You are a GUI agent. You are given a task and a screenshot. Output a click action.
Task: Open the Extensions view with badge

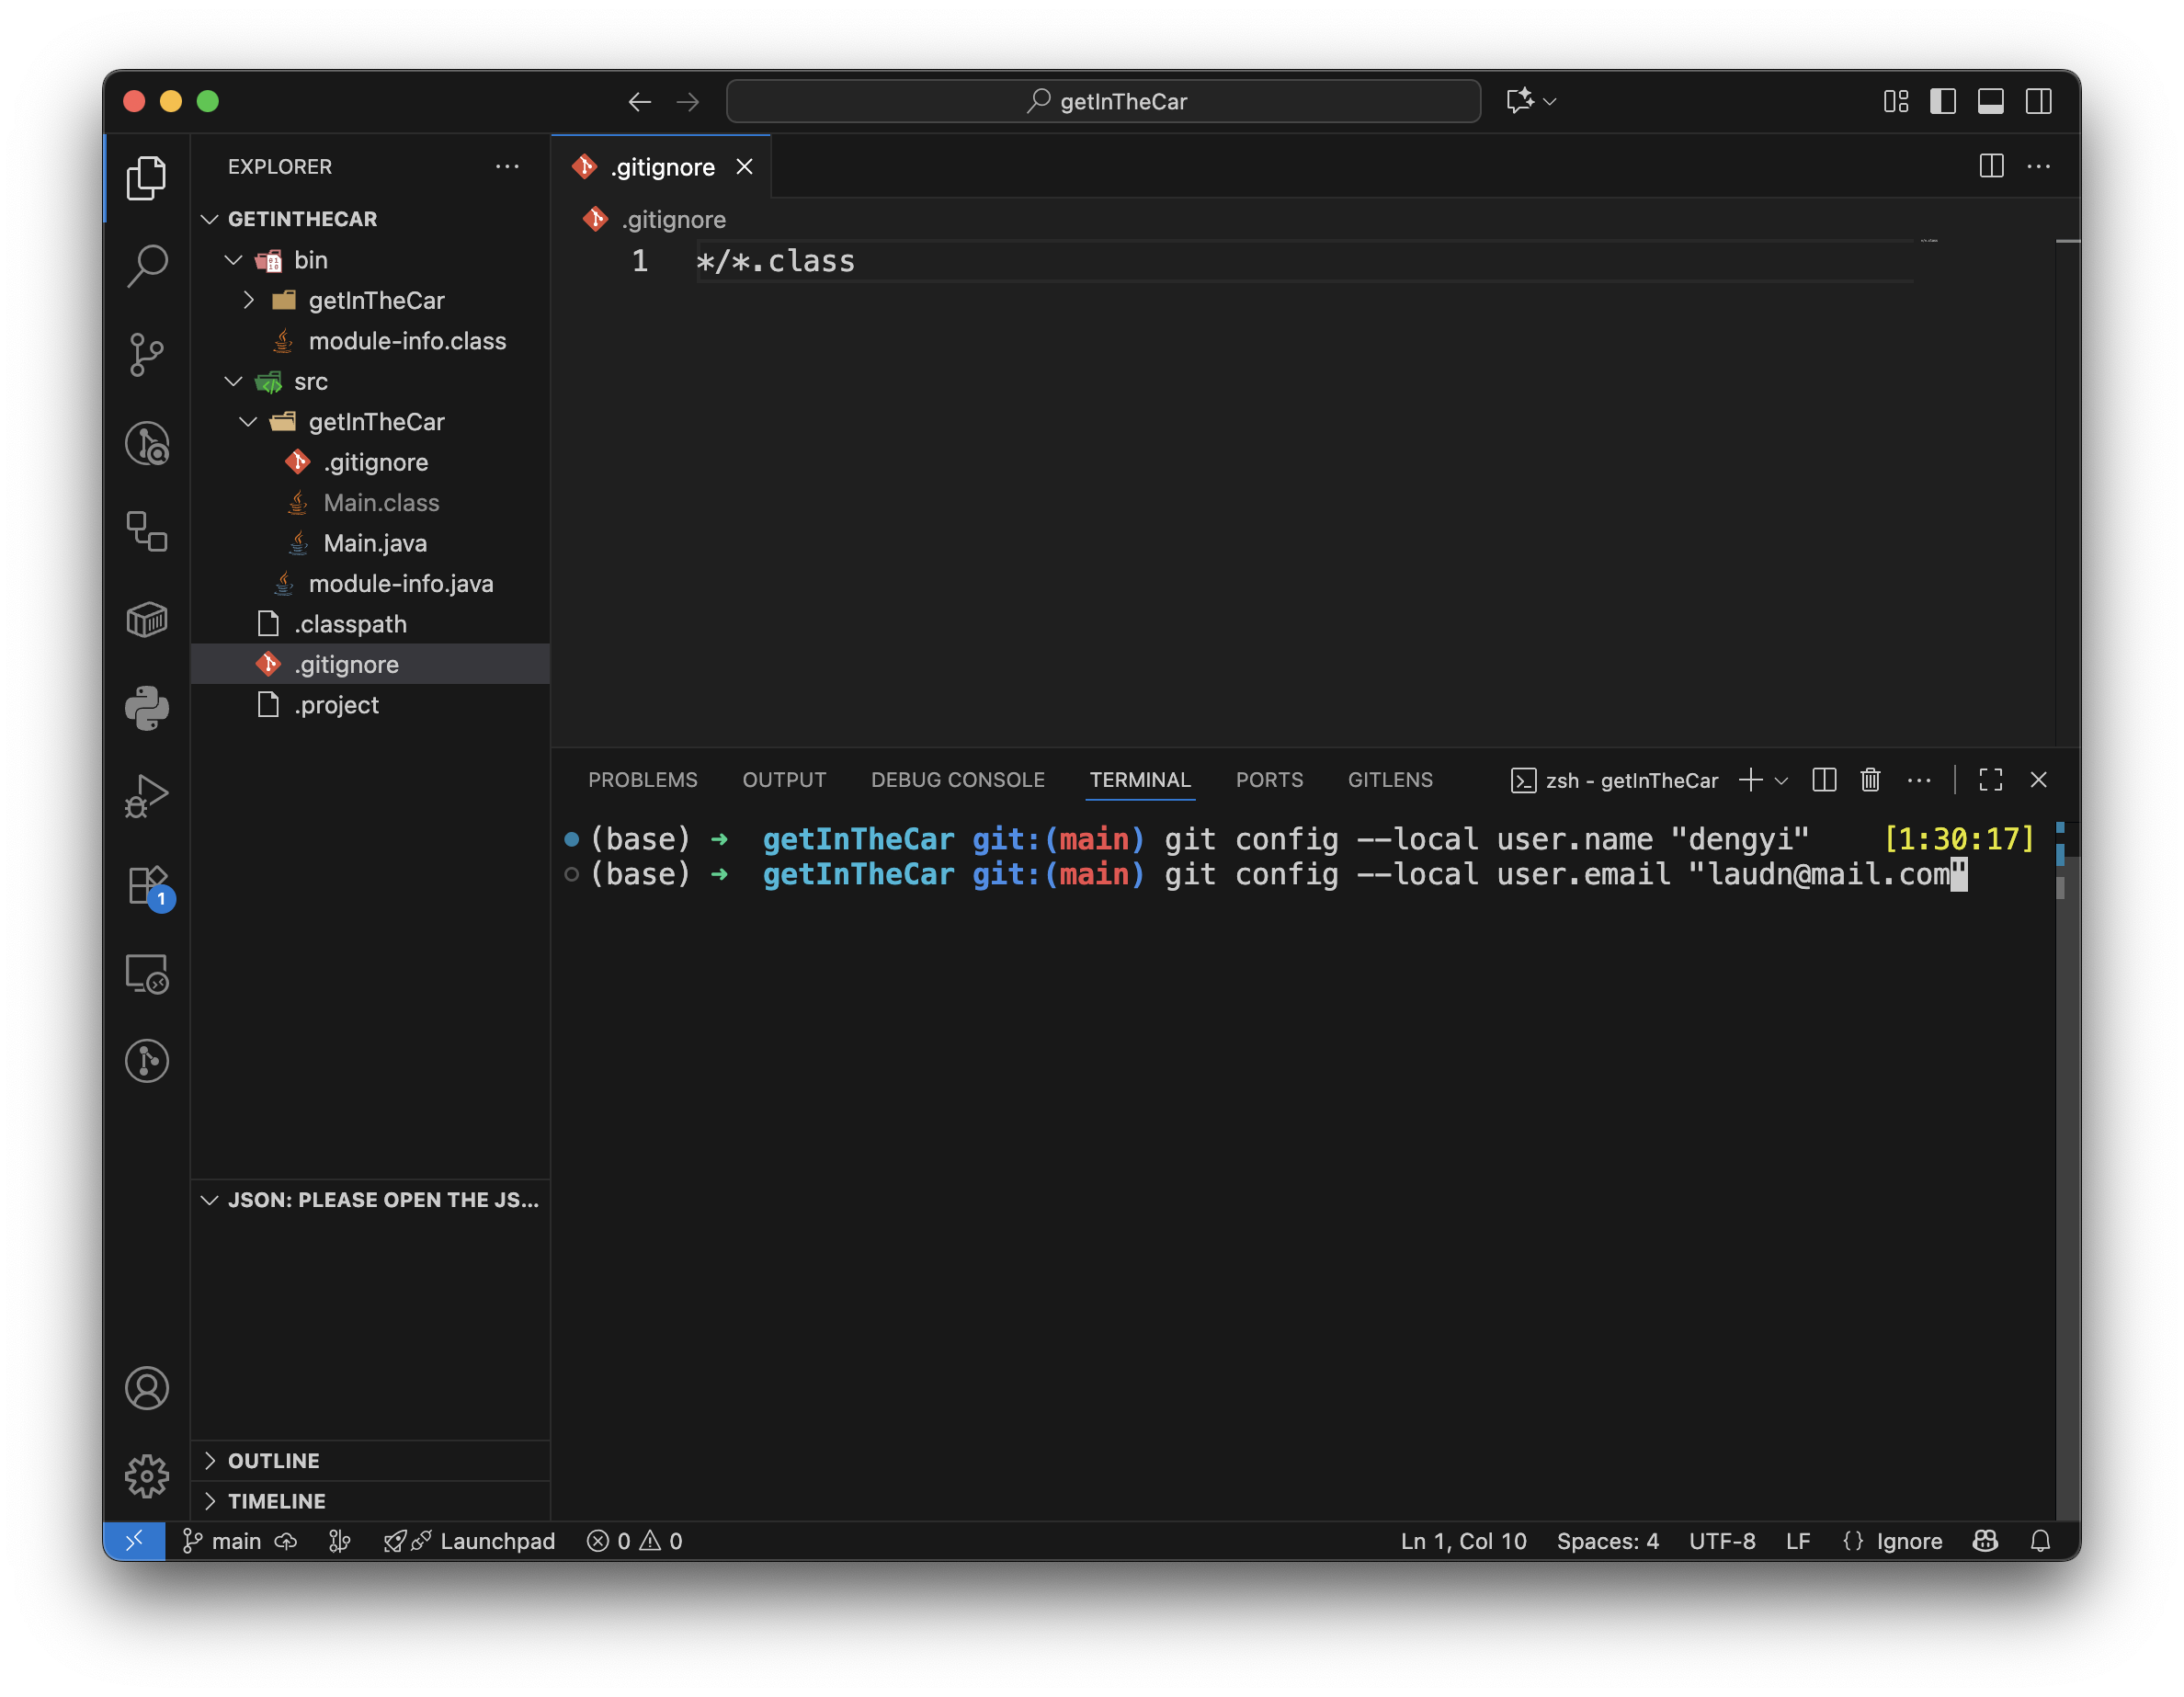click(x=147, y=886)
